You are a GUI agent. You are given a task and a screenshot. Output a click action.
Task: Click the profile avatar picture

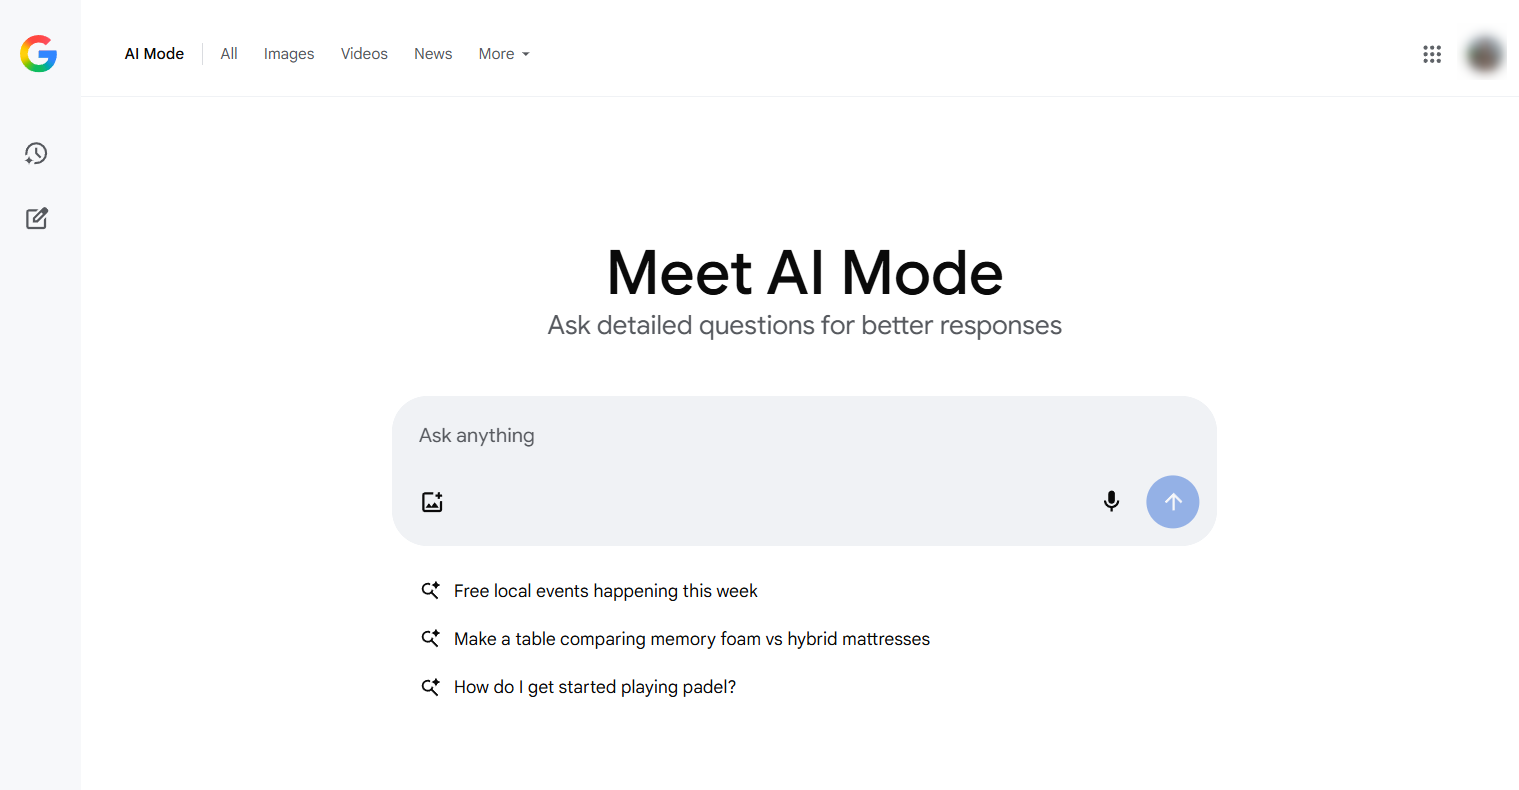(x=1485, y=54)
